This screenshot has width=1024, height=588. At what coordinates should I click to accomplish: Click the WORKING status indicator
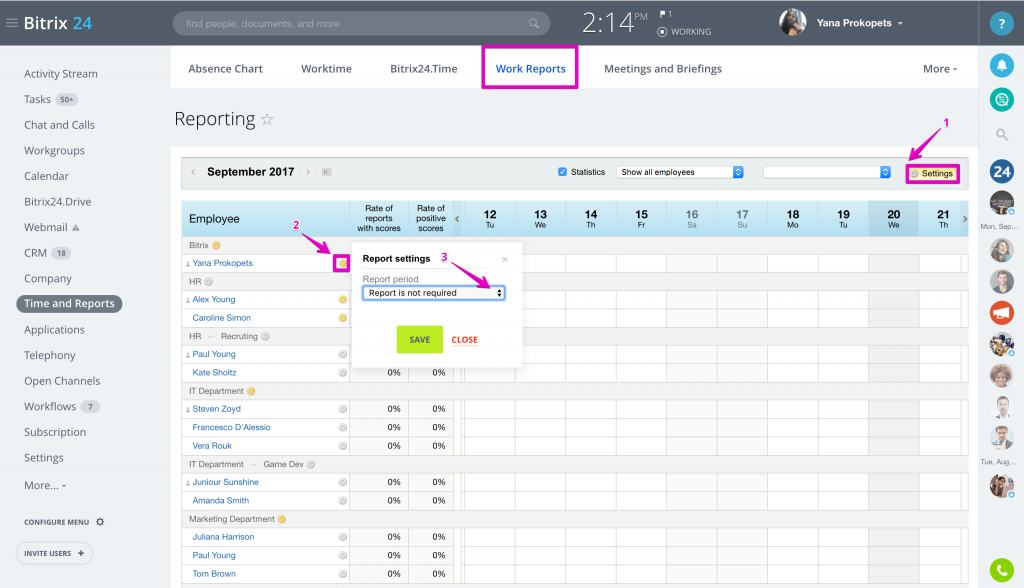684,31
